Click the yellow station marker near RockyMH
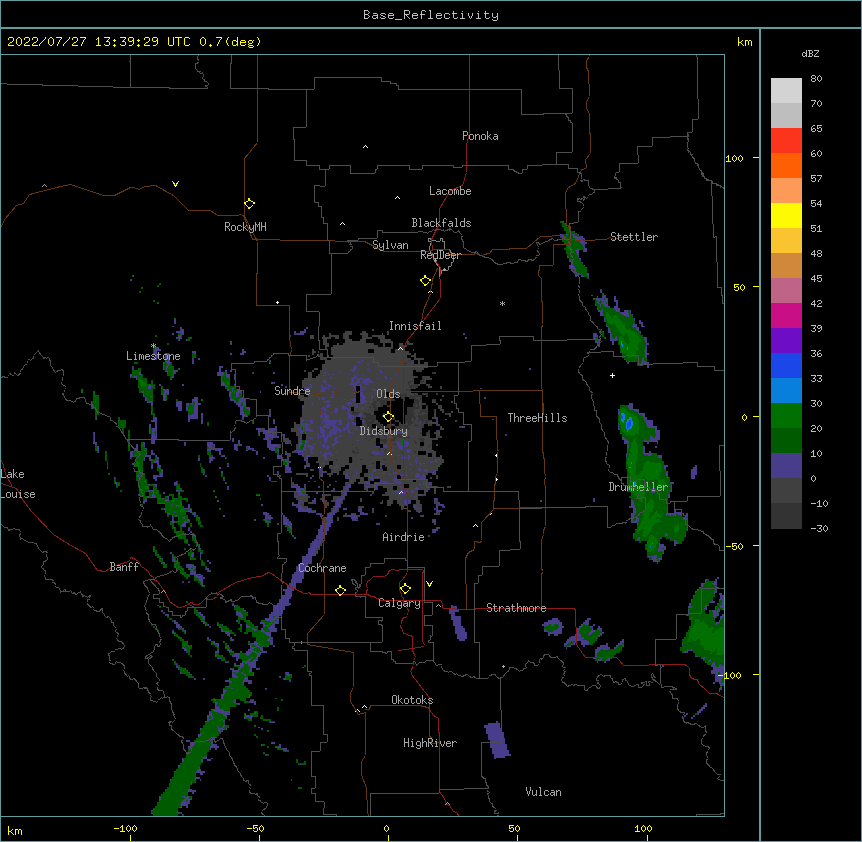The height and width of the screenshot is (842, 862). point(249,204)
